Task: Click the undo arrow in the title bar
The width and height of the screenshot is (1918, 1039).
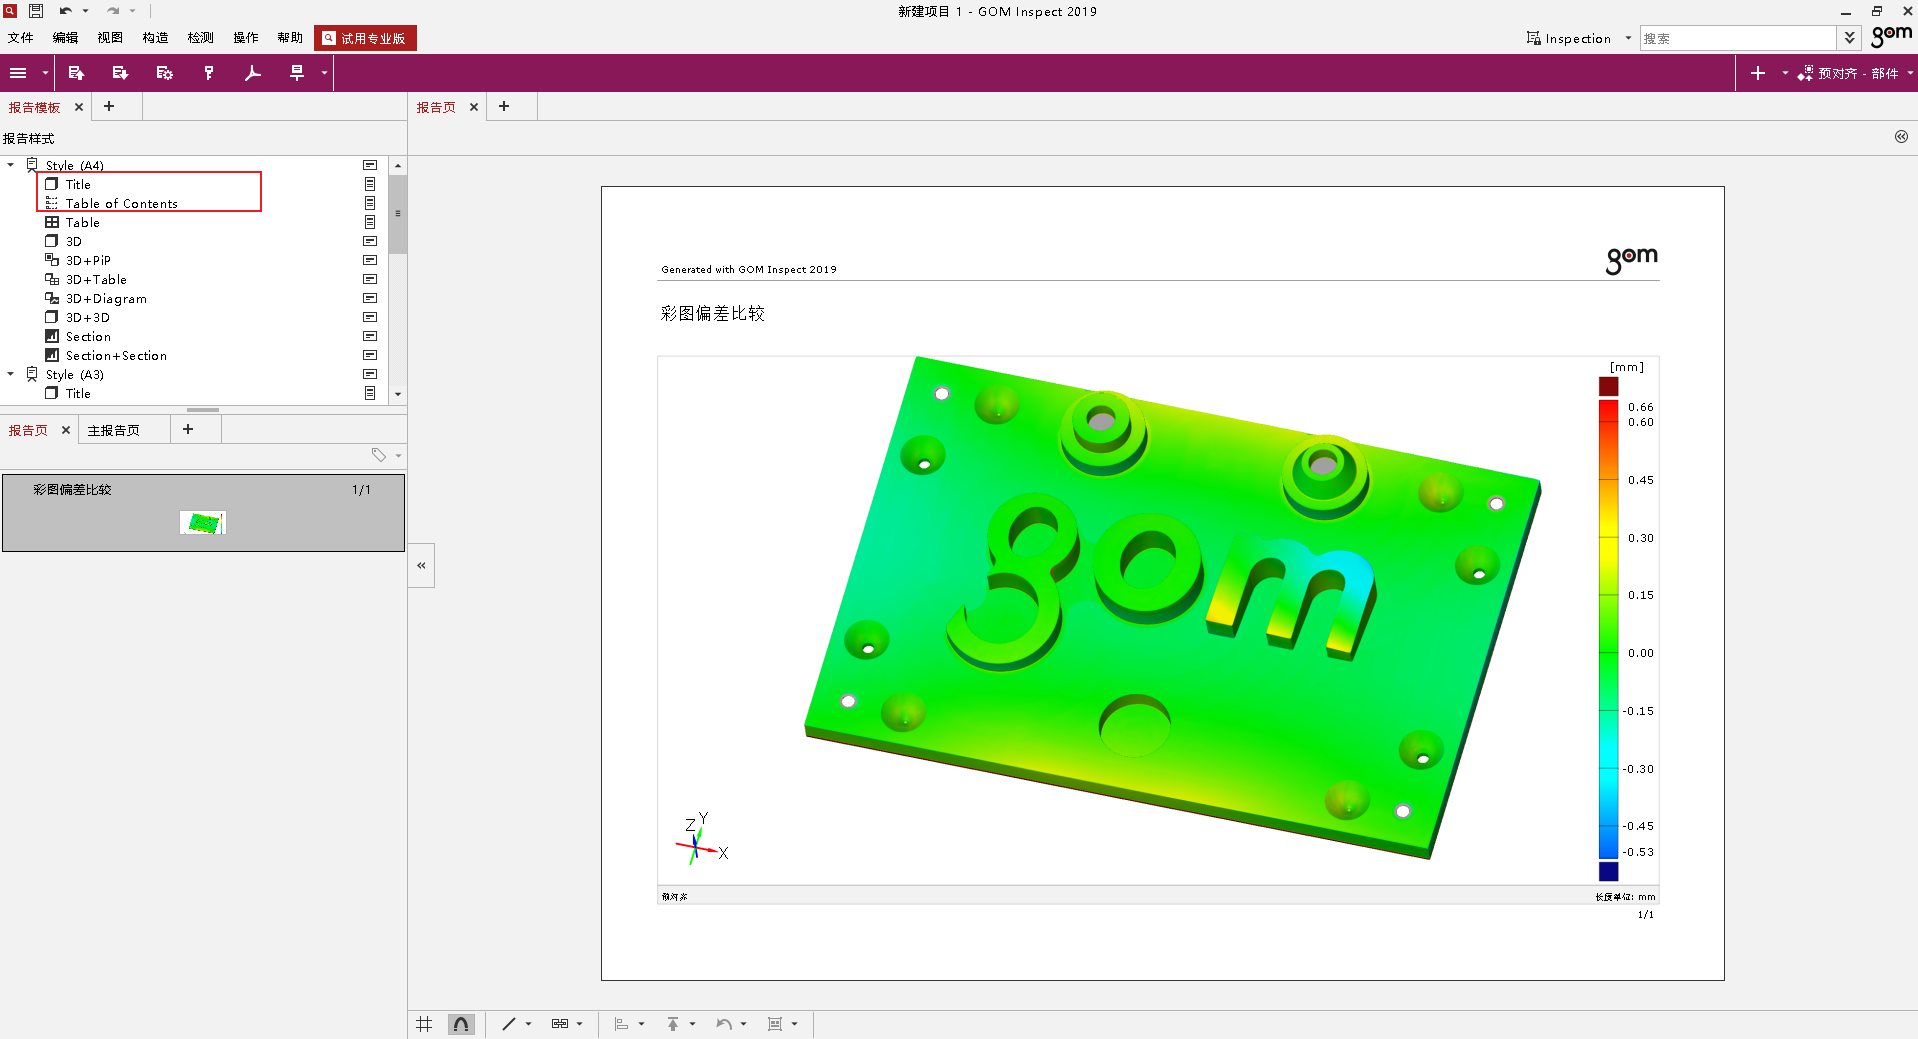Action: tap(65, 11)
